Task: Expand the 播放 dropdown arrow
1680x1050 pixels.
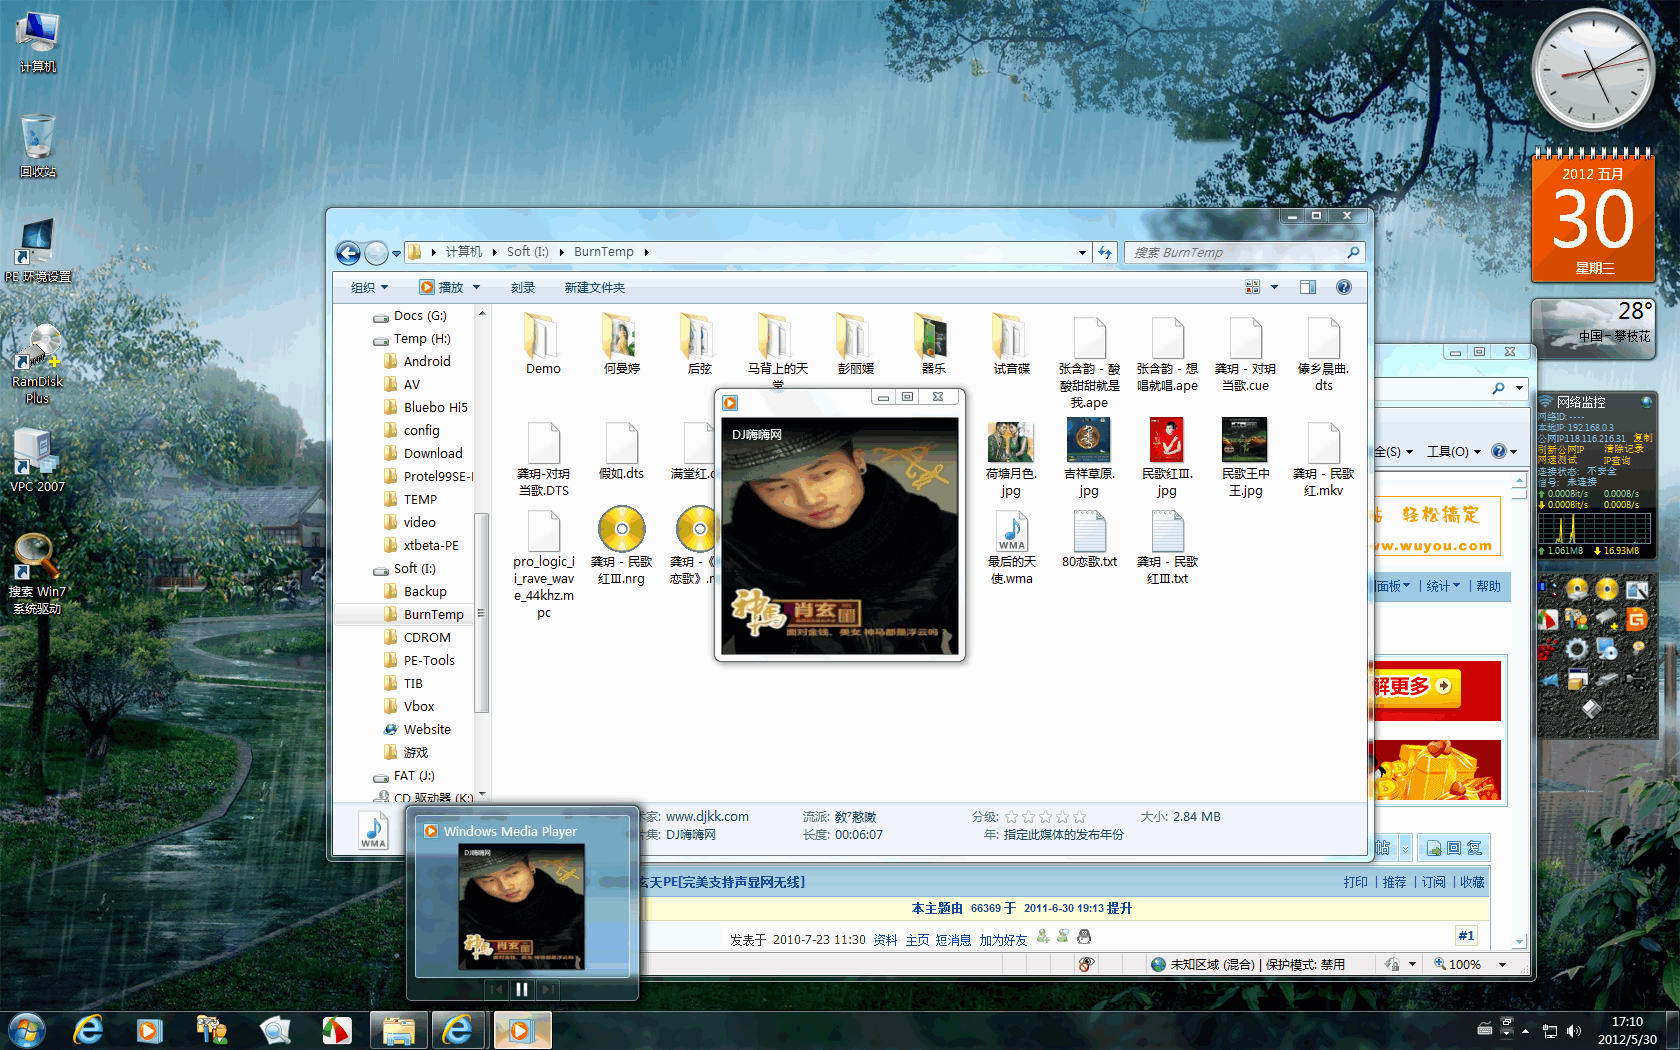Action: click(x=476, y=287)
